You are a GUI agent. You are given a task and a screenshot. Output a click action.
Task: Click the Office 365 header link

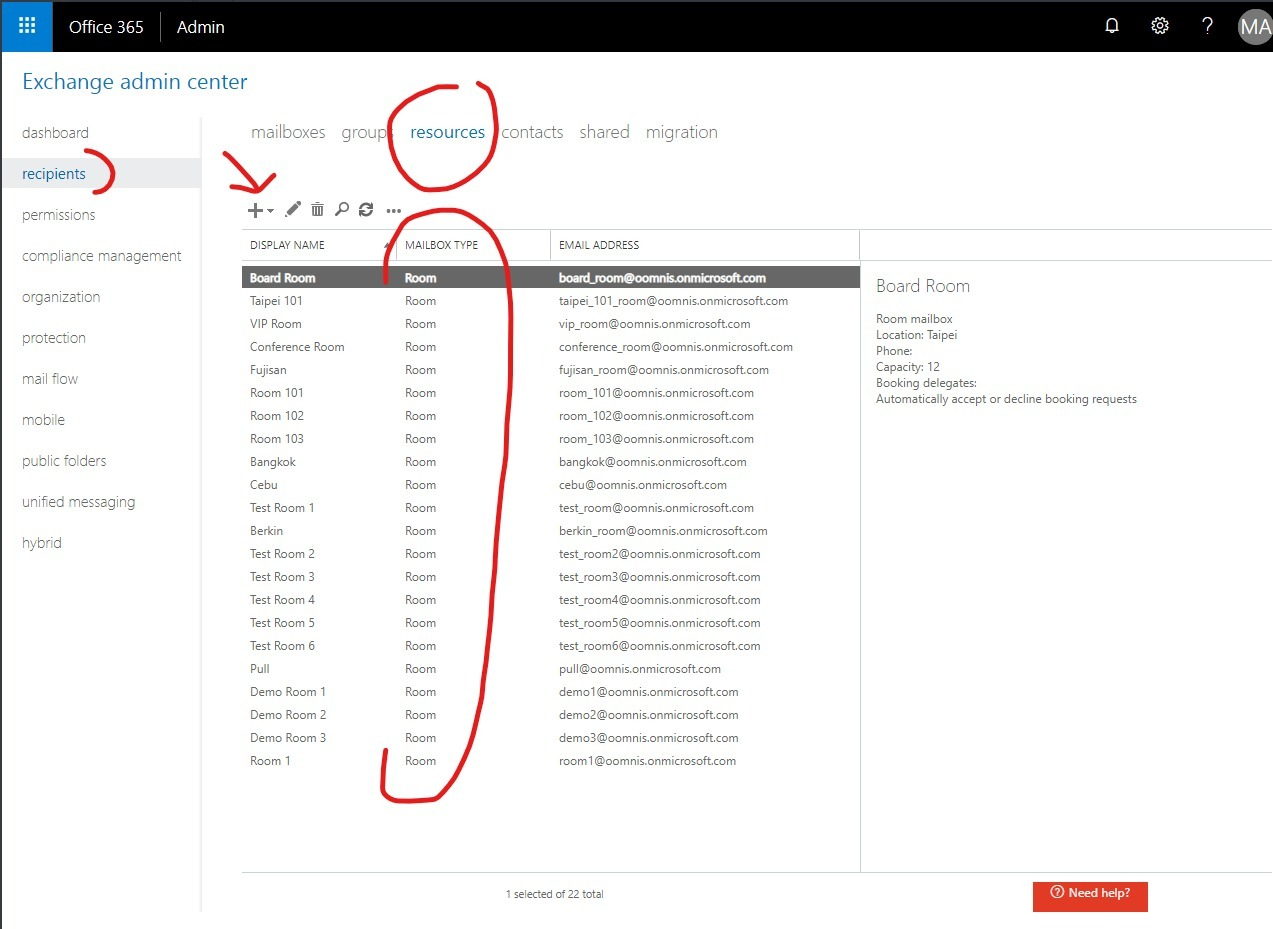click(106, 27)
